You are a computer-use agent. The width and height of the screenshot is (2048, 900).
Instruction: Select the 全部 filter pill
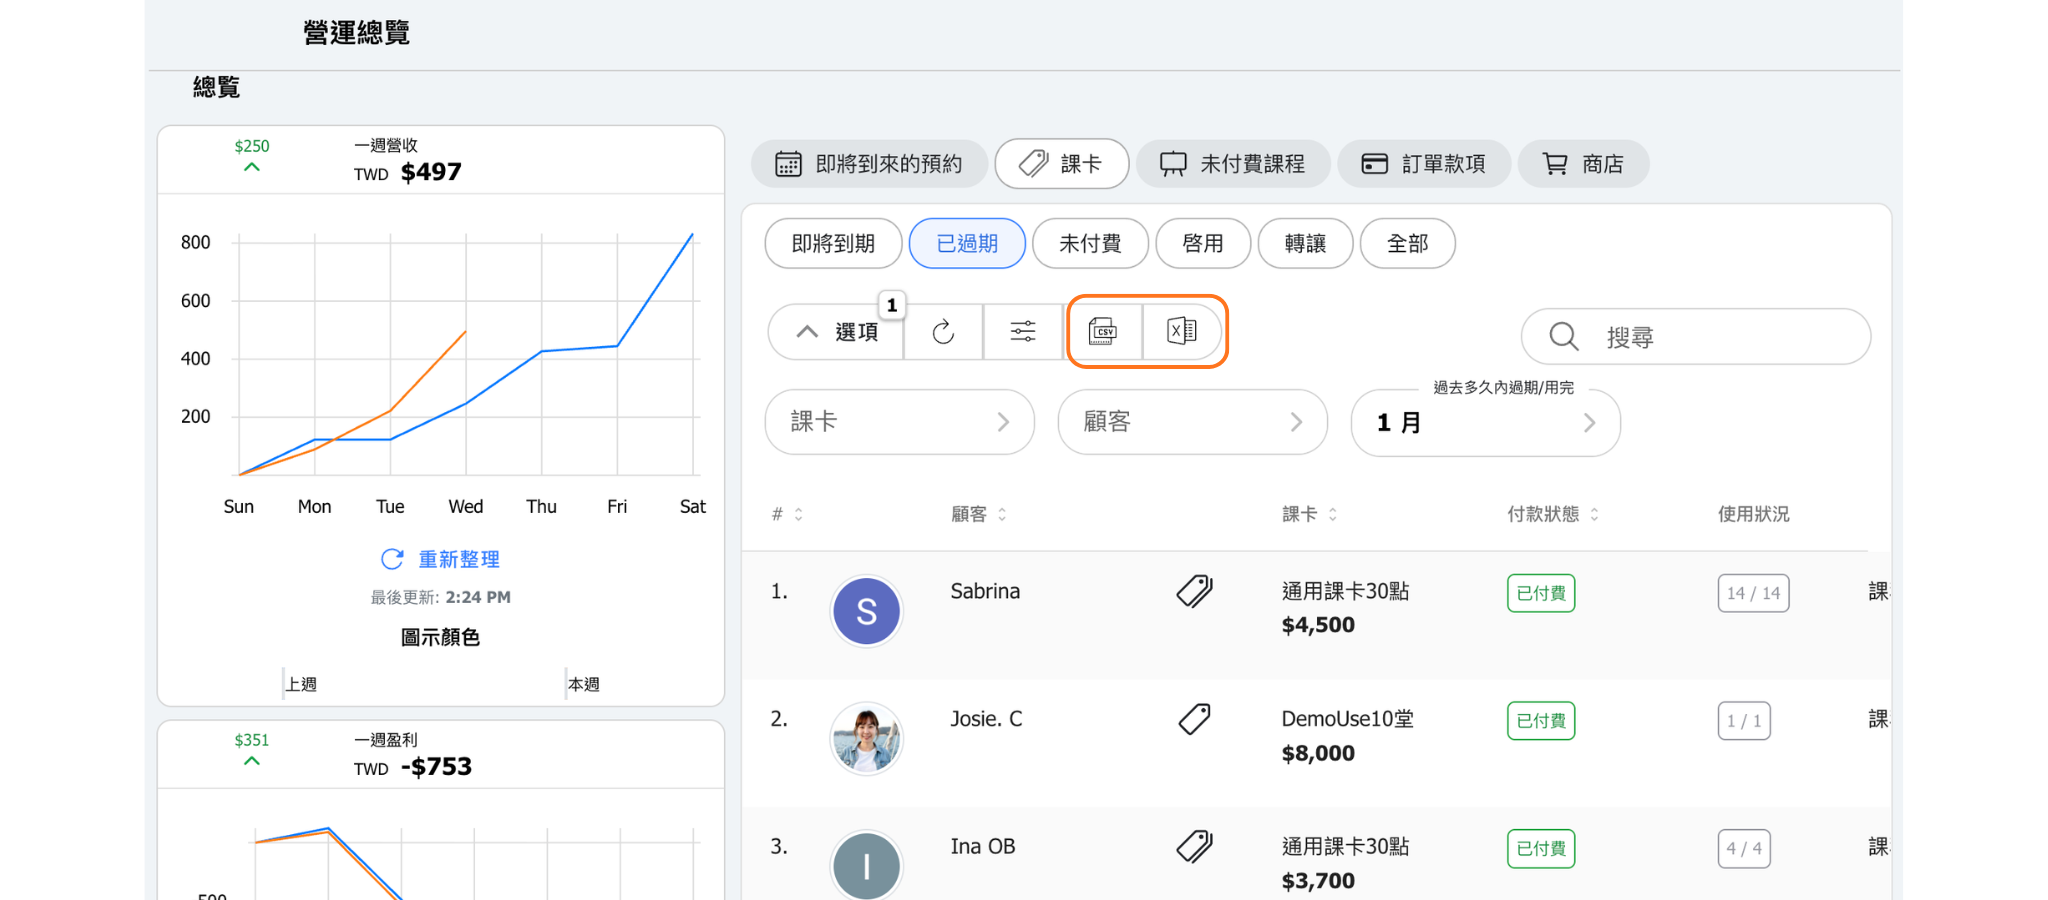click(x=1407, y=244)
